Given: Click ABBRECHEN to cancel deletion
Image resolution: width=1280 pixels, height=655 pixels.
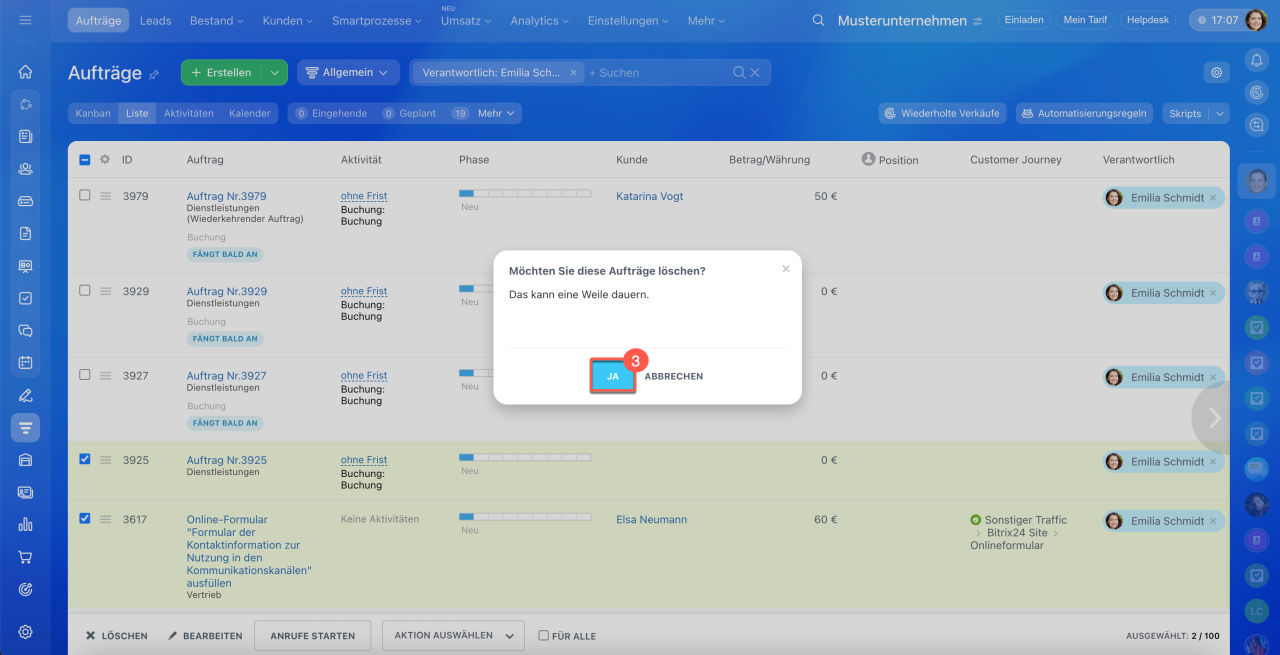Looking at the screenshot, I should (673, 376).
